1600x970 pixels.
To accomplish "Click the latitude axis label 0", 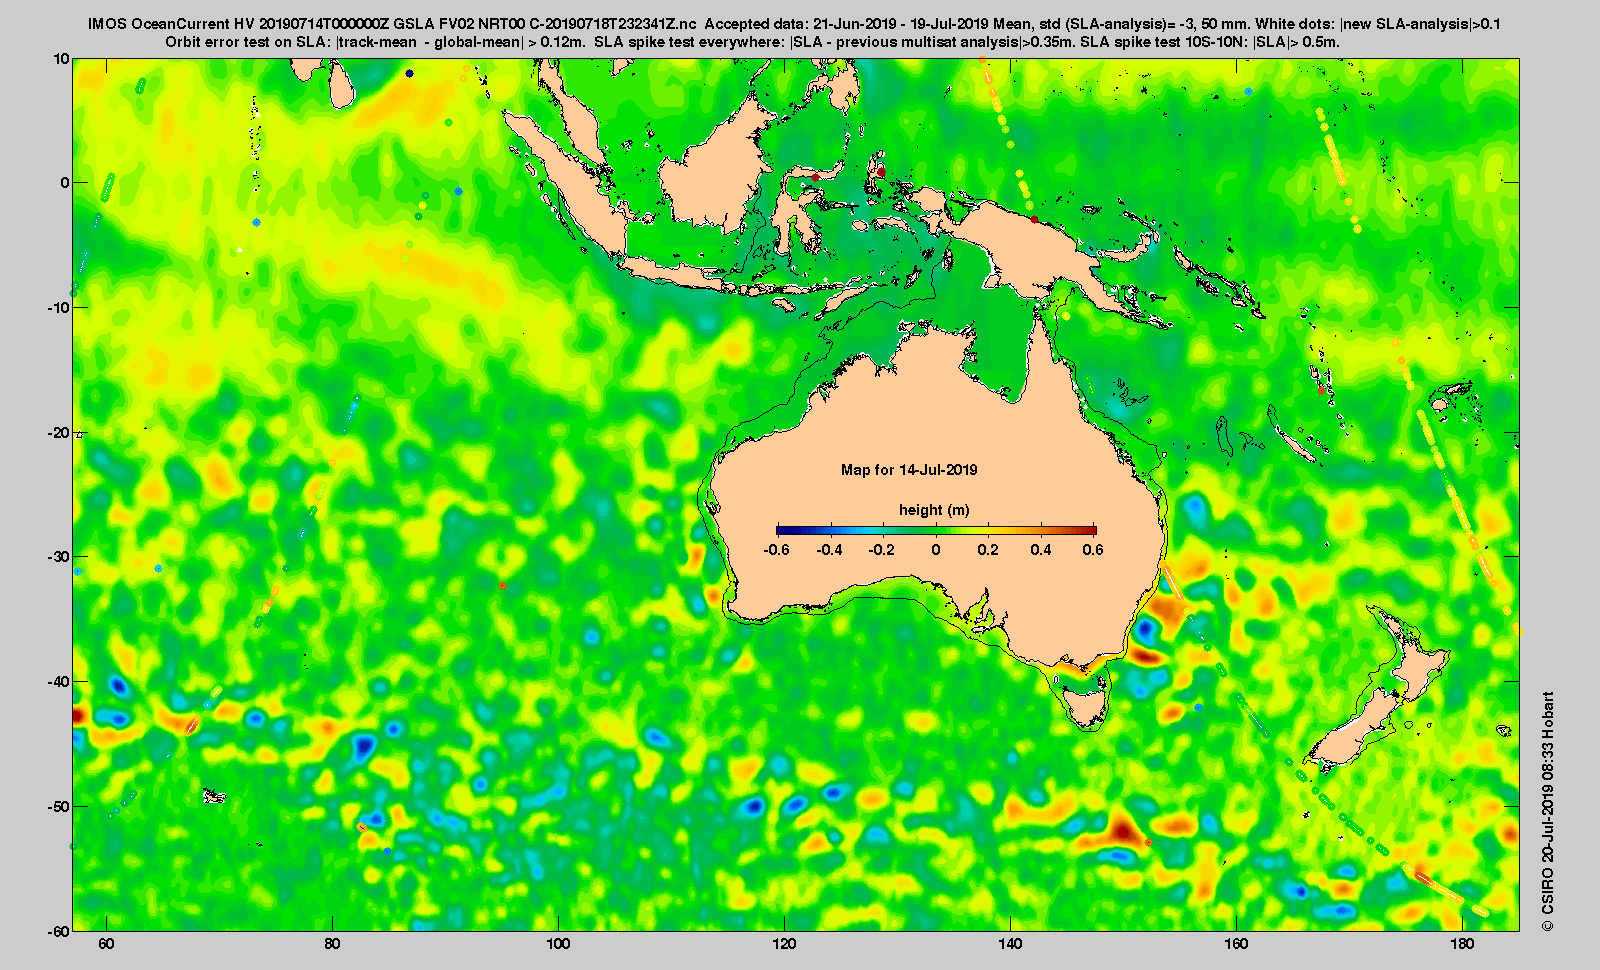I will pos(66,183).
